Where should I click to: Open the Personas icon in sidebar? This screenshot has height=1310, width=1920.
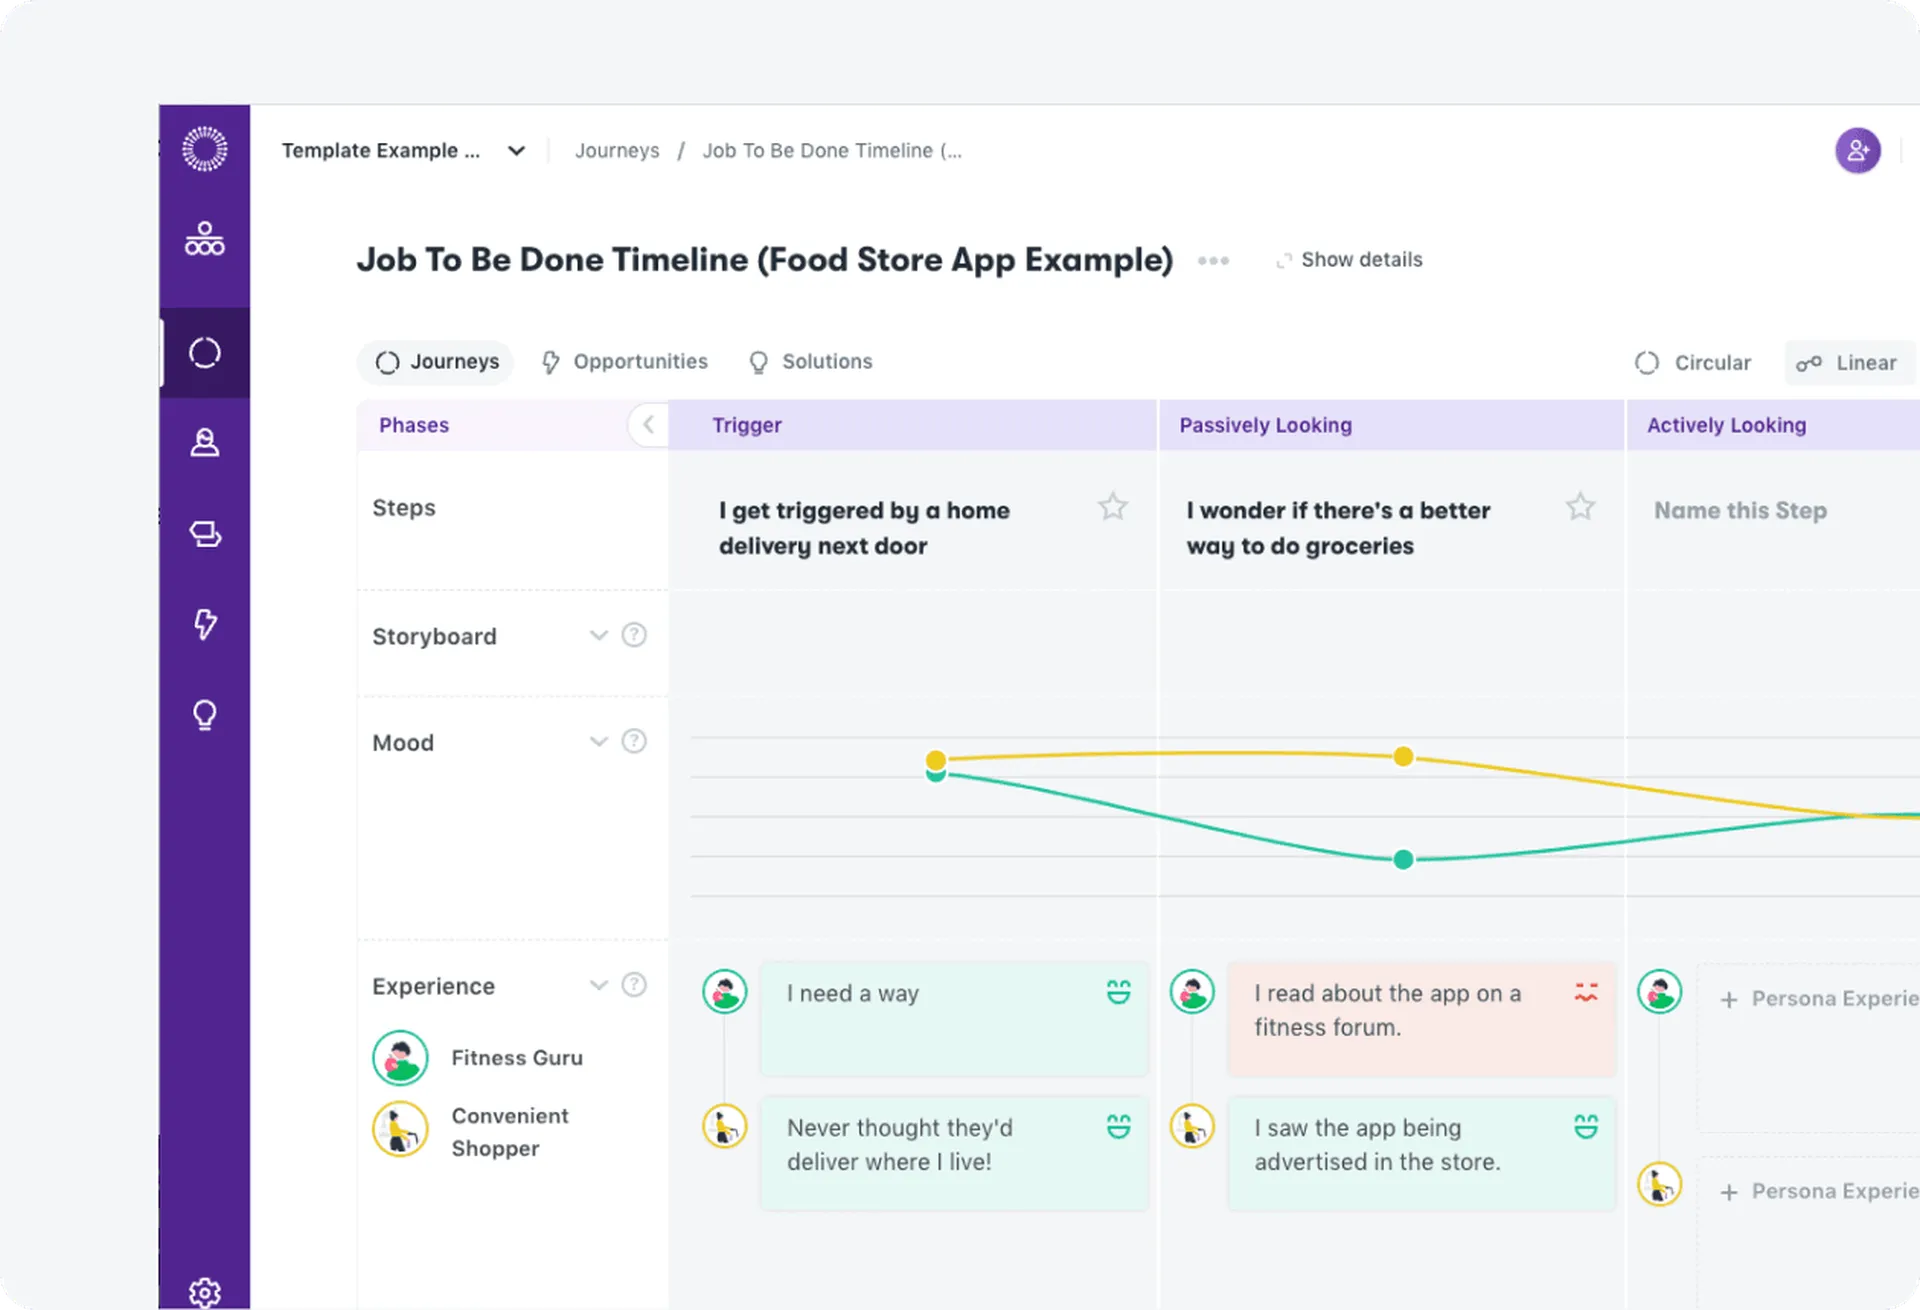click(x=204, y=443)
